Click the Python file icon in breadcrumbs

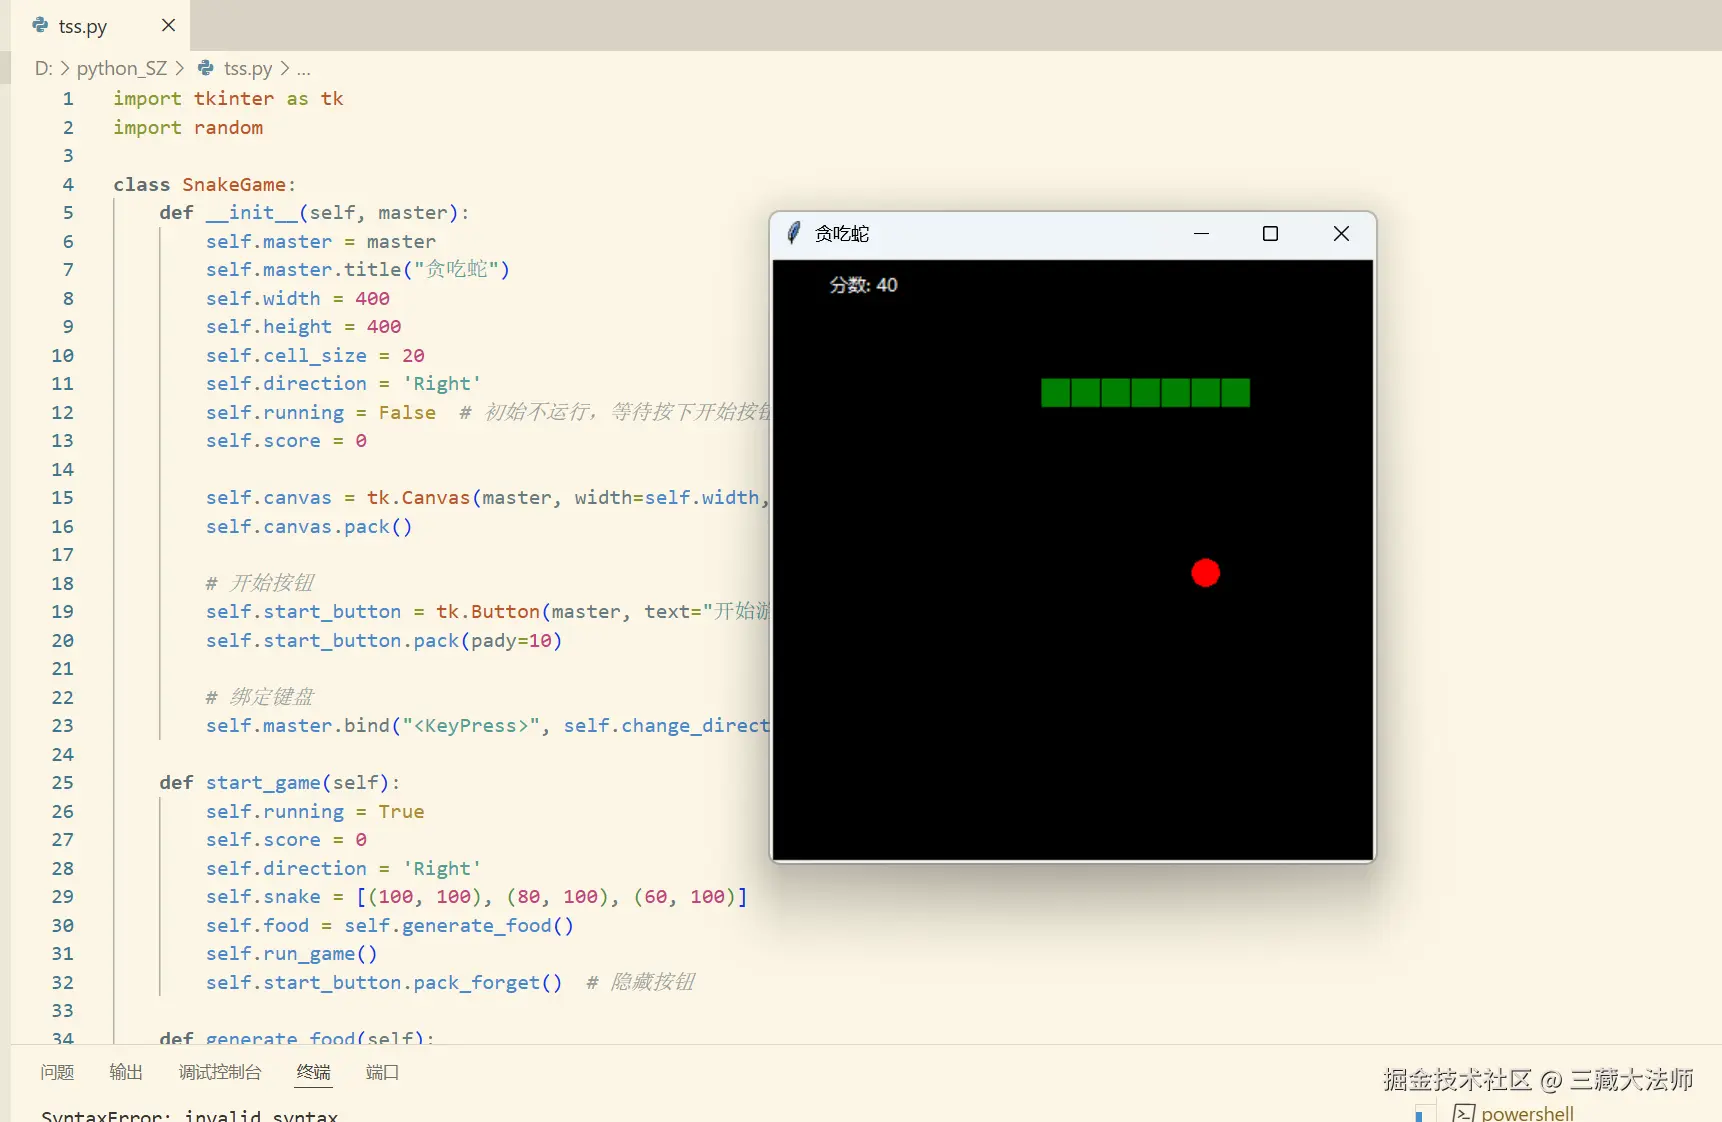206,67
